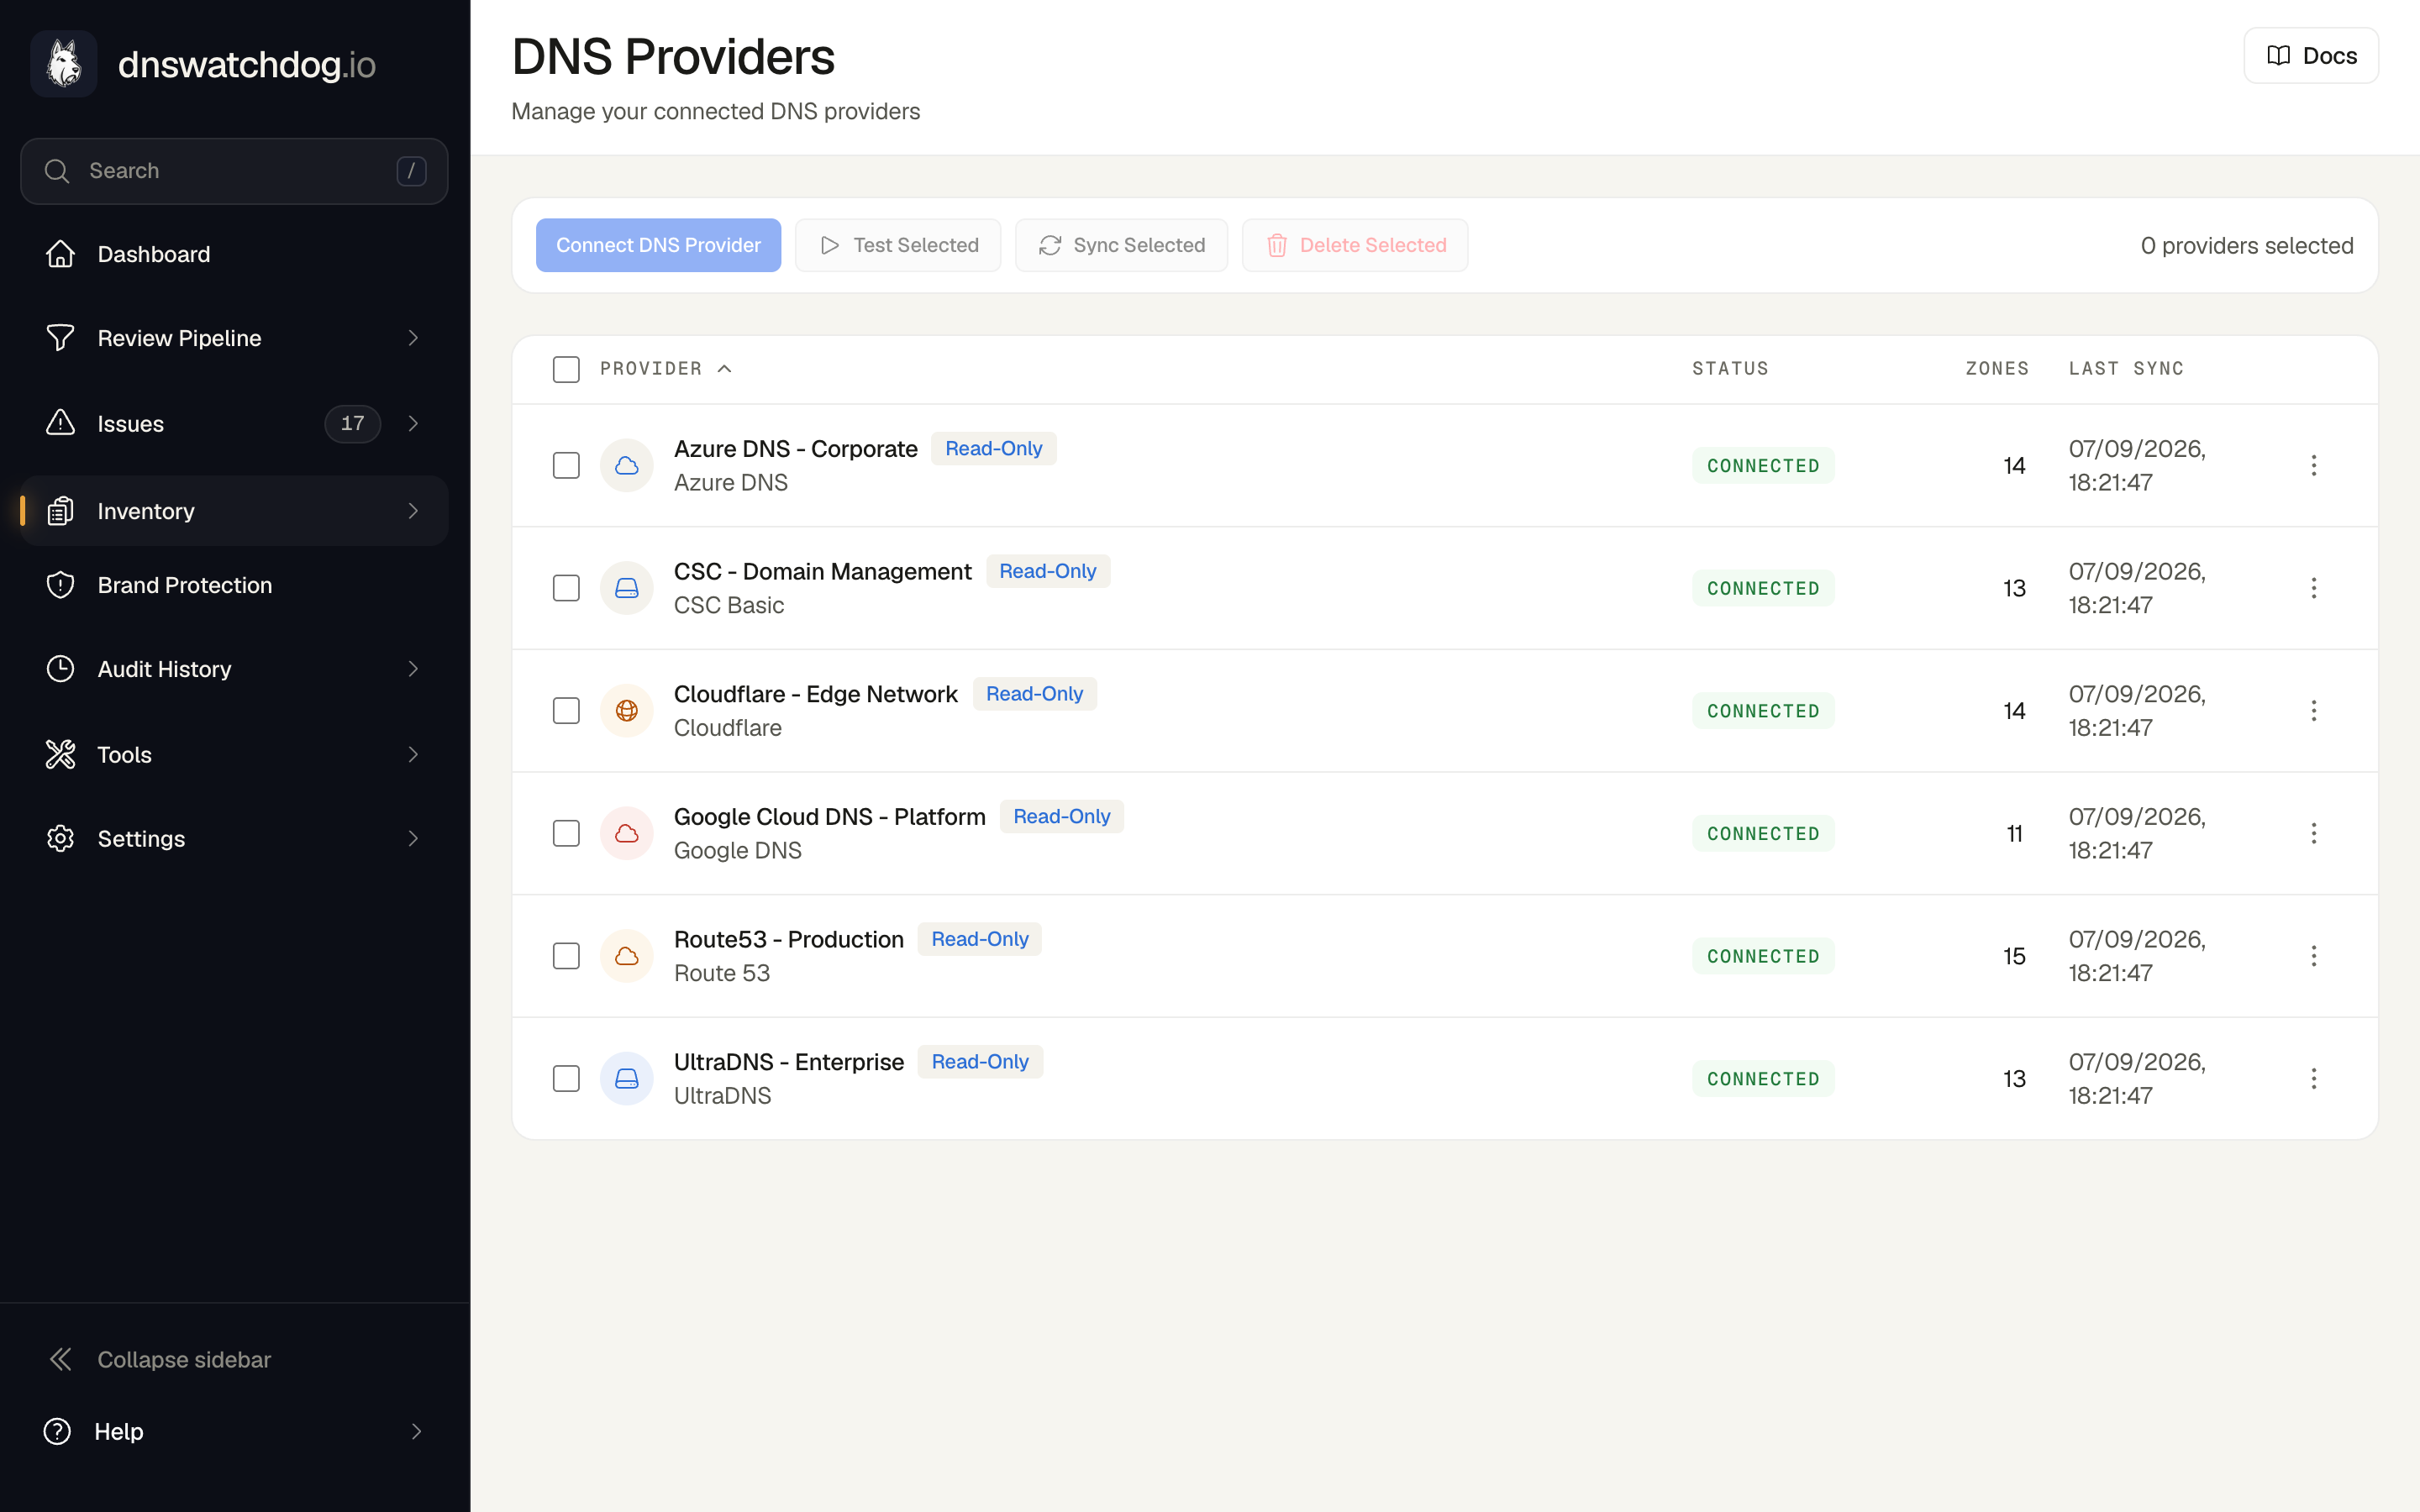Click the Cloudflare globe provider icon
Viewport: 2420px width, 1512px height.
point(627,711)
